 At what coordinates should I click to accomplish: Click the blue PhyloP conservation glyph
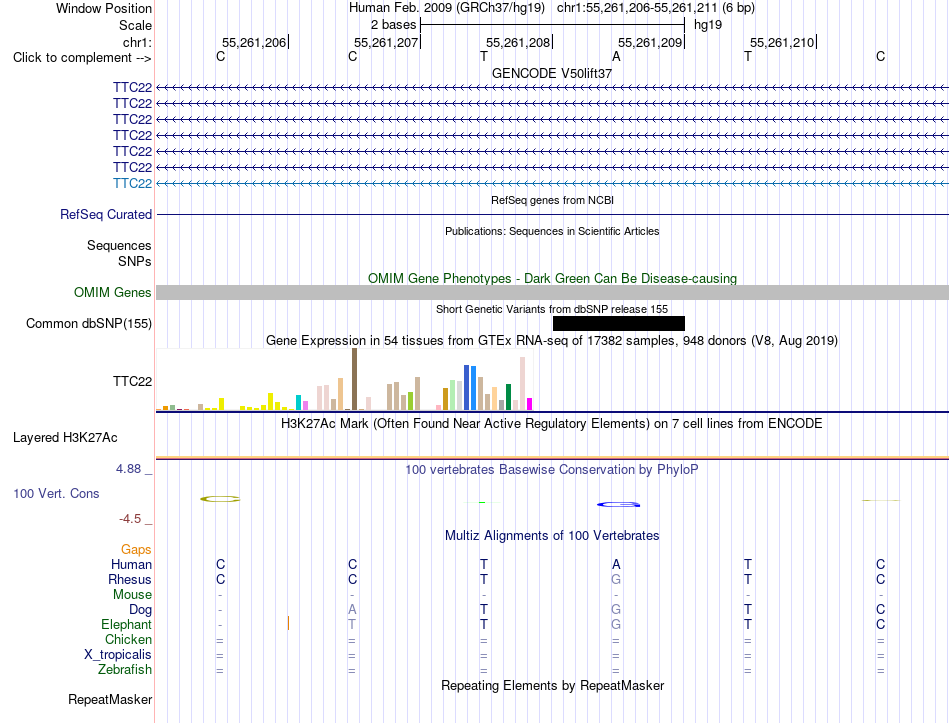619,504
